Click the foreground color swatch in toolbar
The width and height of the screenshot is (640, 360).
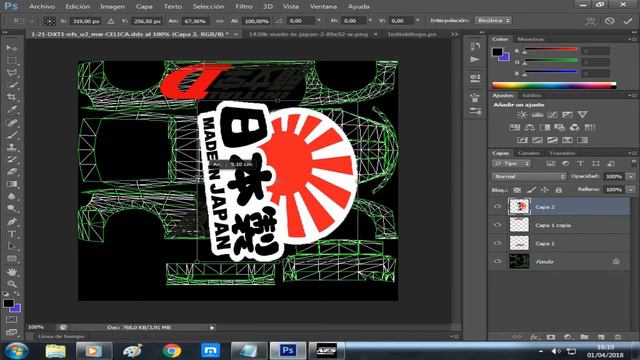(9, 303)
